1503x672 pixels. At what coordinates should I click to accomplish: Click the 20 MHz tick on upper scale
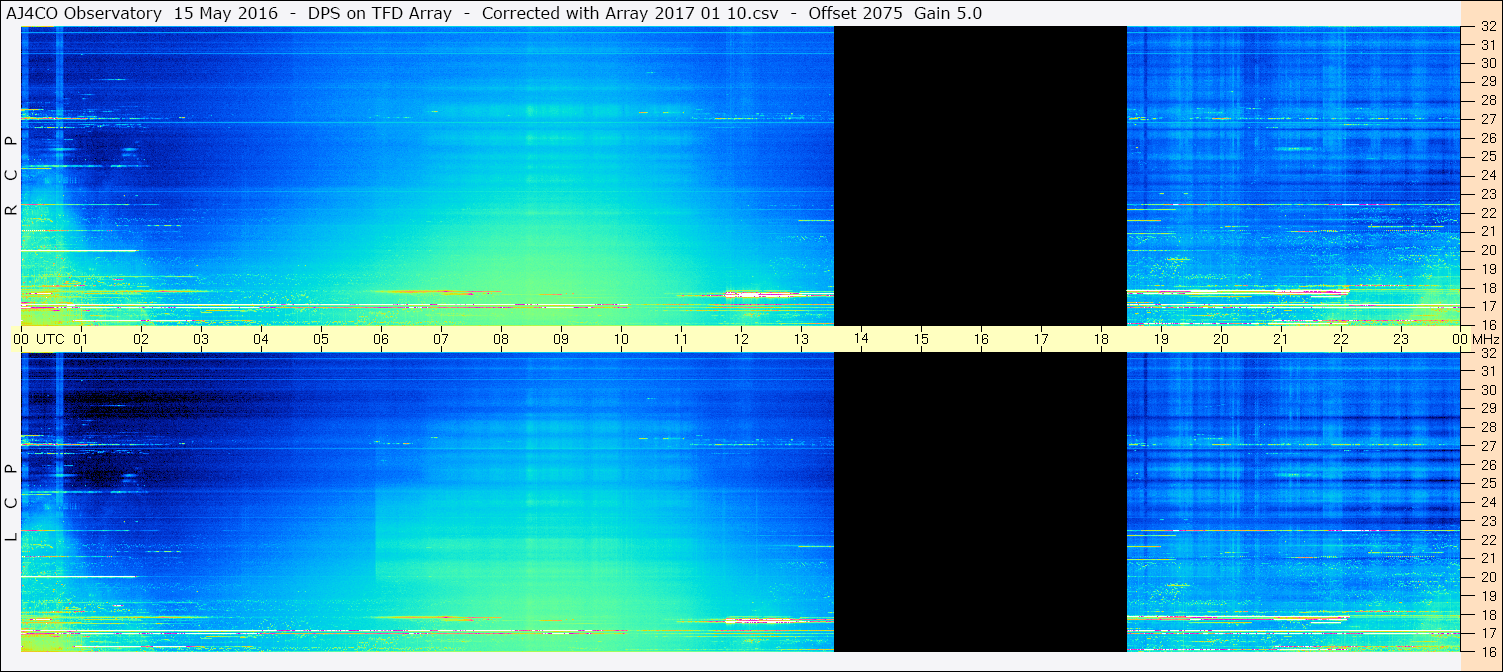1487,250
